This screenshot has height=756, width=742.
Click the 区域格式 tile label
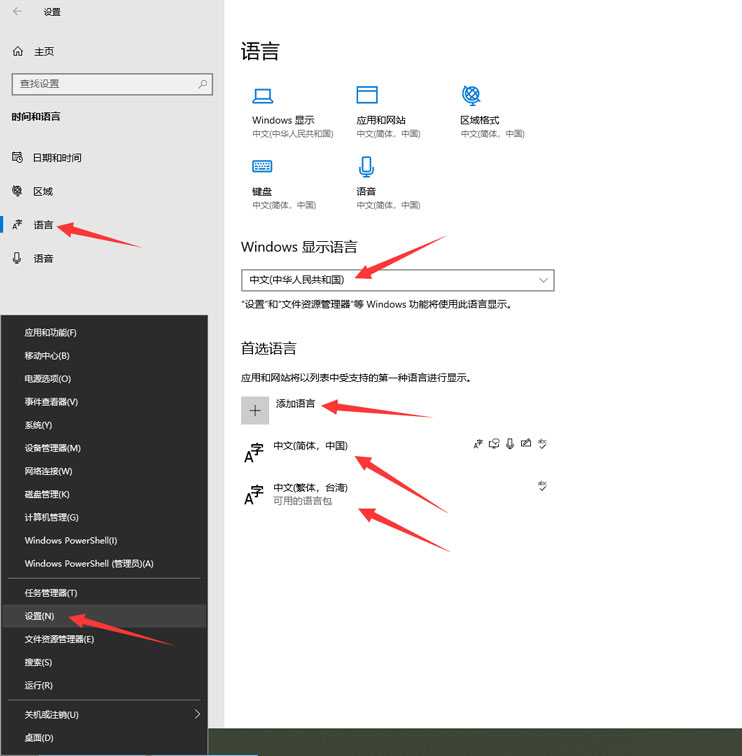point(480,120)
